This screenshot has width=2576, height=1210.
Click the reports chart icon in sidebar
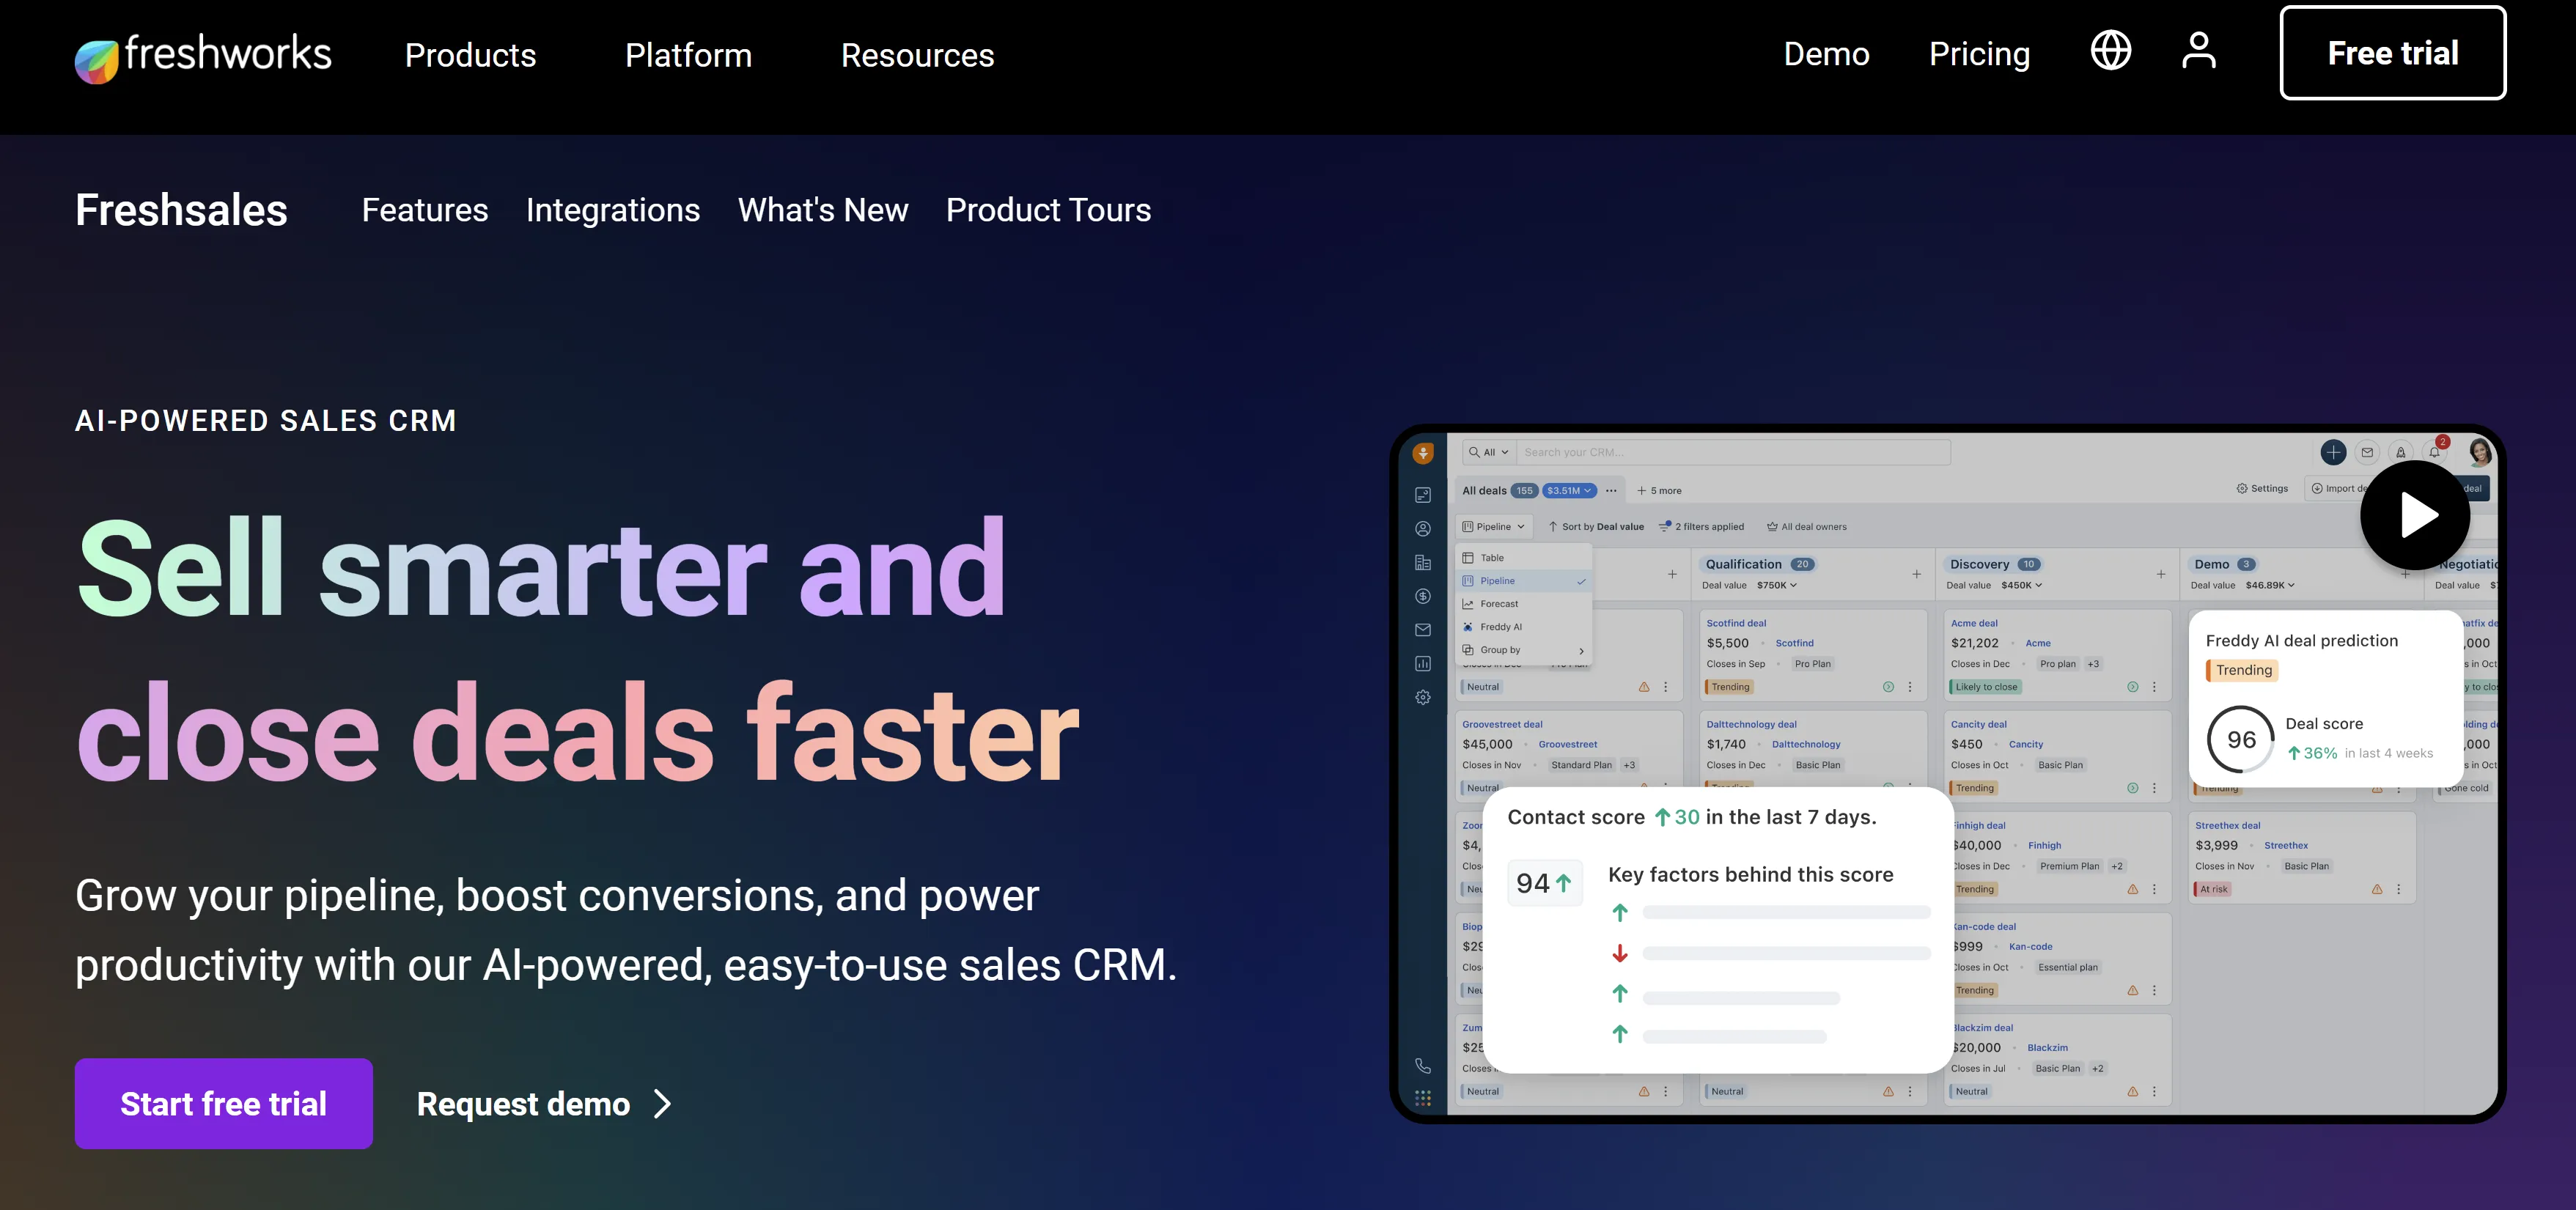pyautogui.click(x=1423, y=664)
